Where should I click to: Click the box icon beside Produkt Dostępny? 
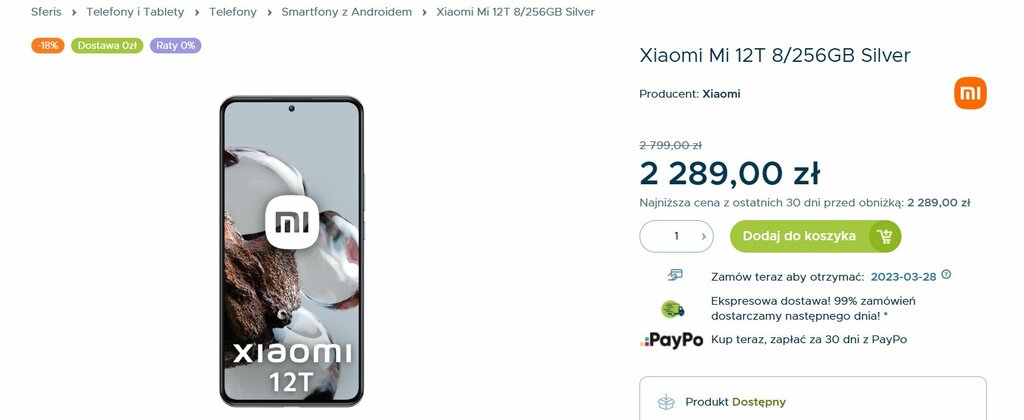point(666,402)
